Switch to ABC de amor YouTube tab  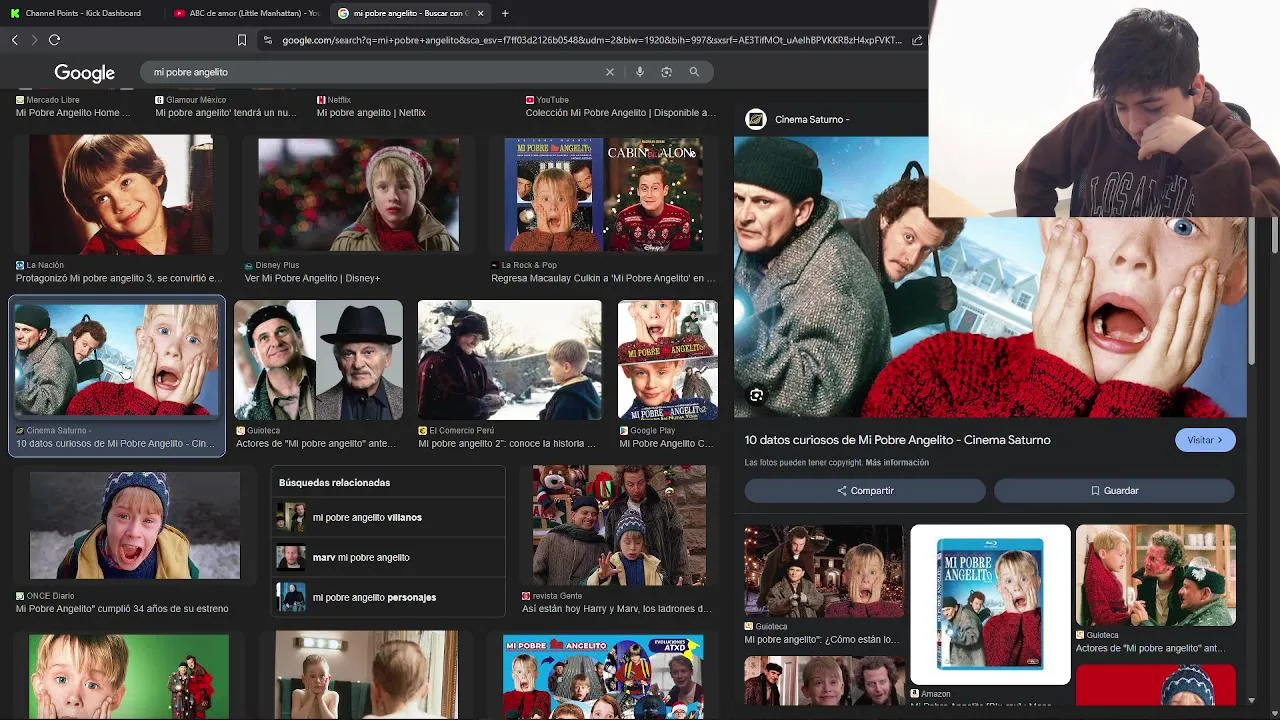coord(246,13)
